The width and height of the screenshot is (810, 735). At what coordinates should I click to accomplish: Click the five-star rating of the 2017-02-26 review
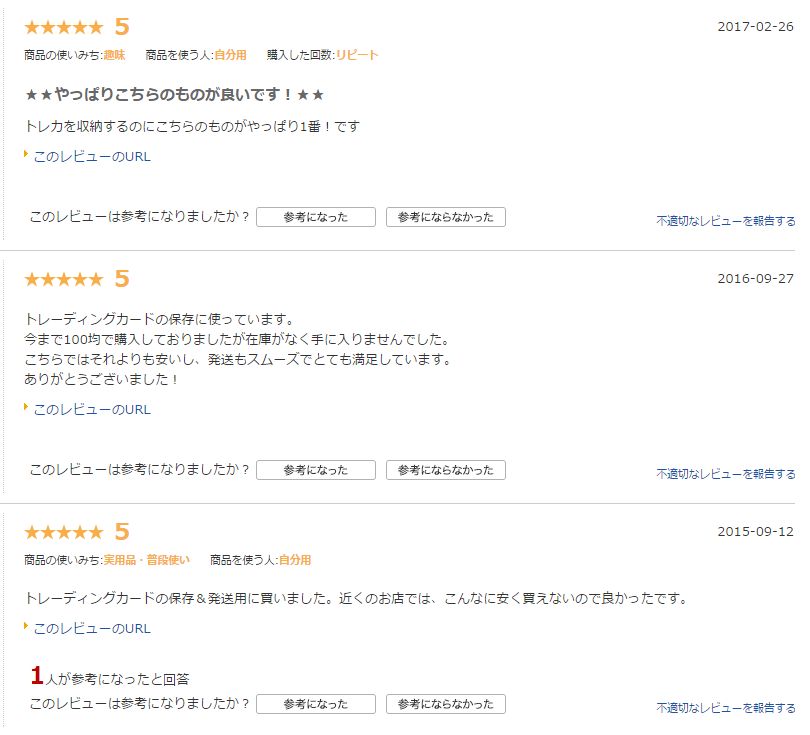[63, 27]
